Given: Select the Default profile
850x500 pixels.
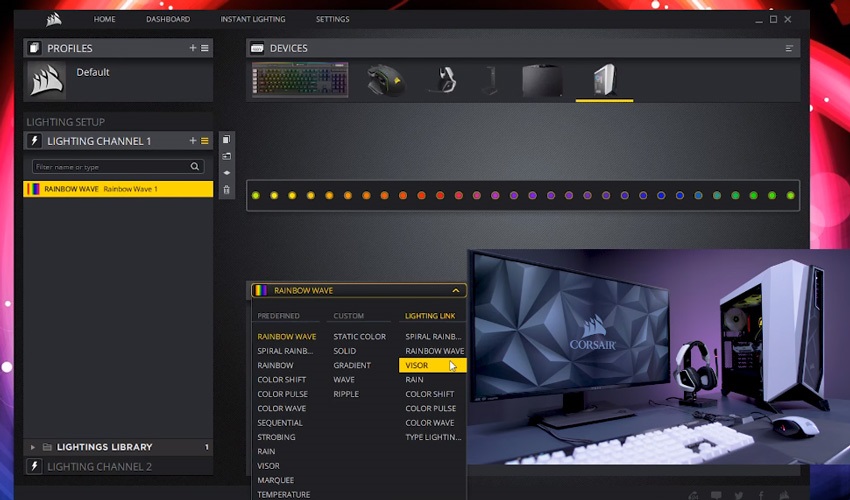Looking at the screenshot, I should click(x=93, y=72).
